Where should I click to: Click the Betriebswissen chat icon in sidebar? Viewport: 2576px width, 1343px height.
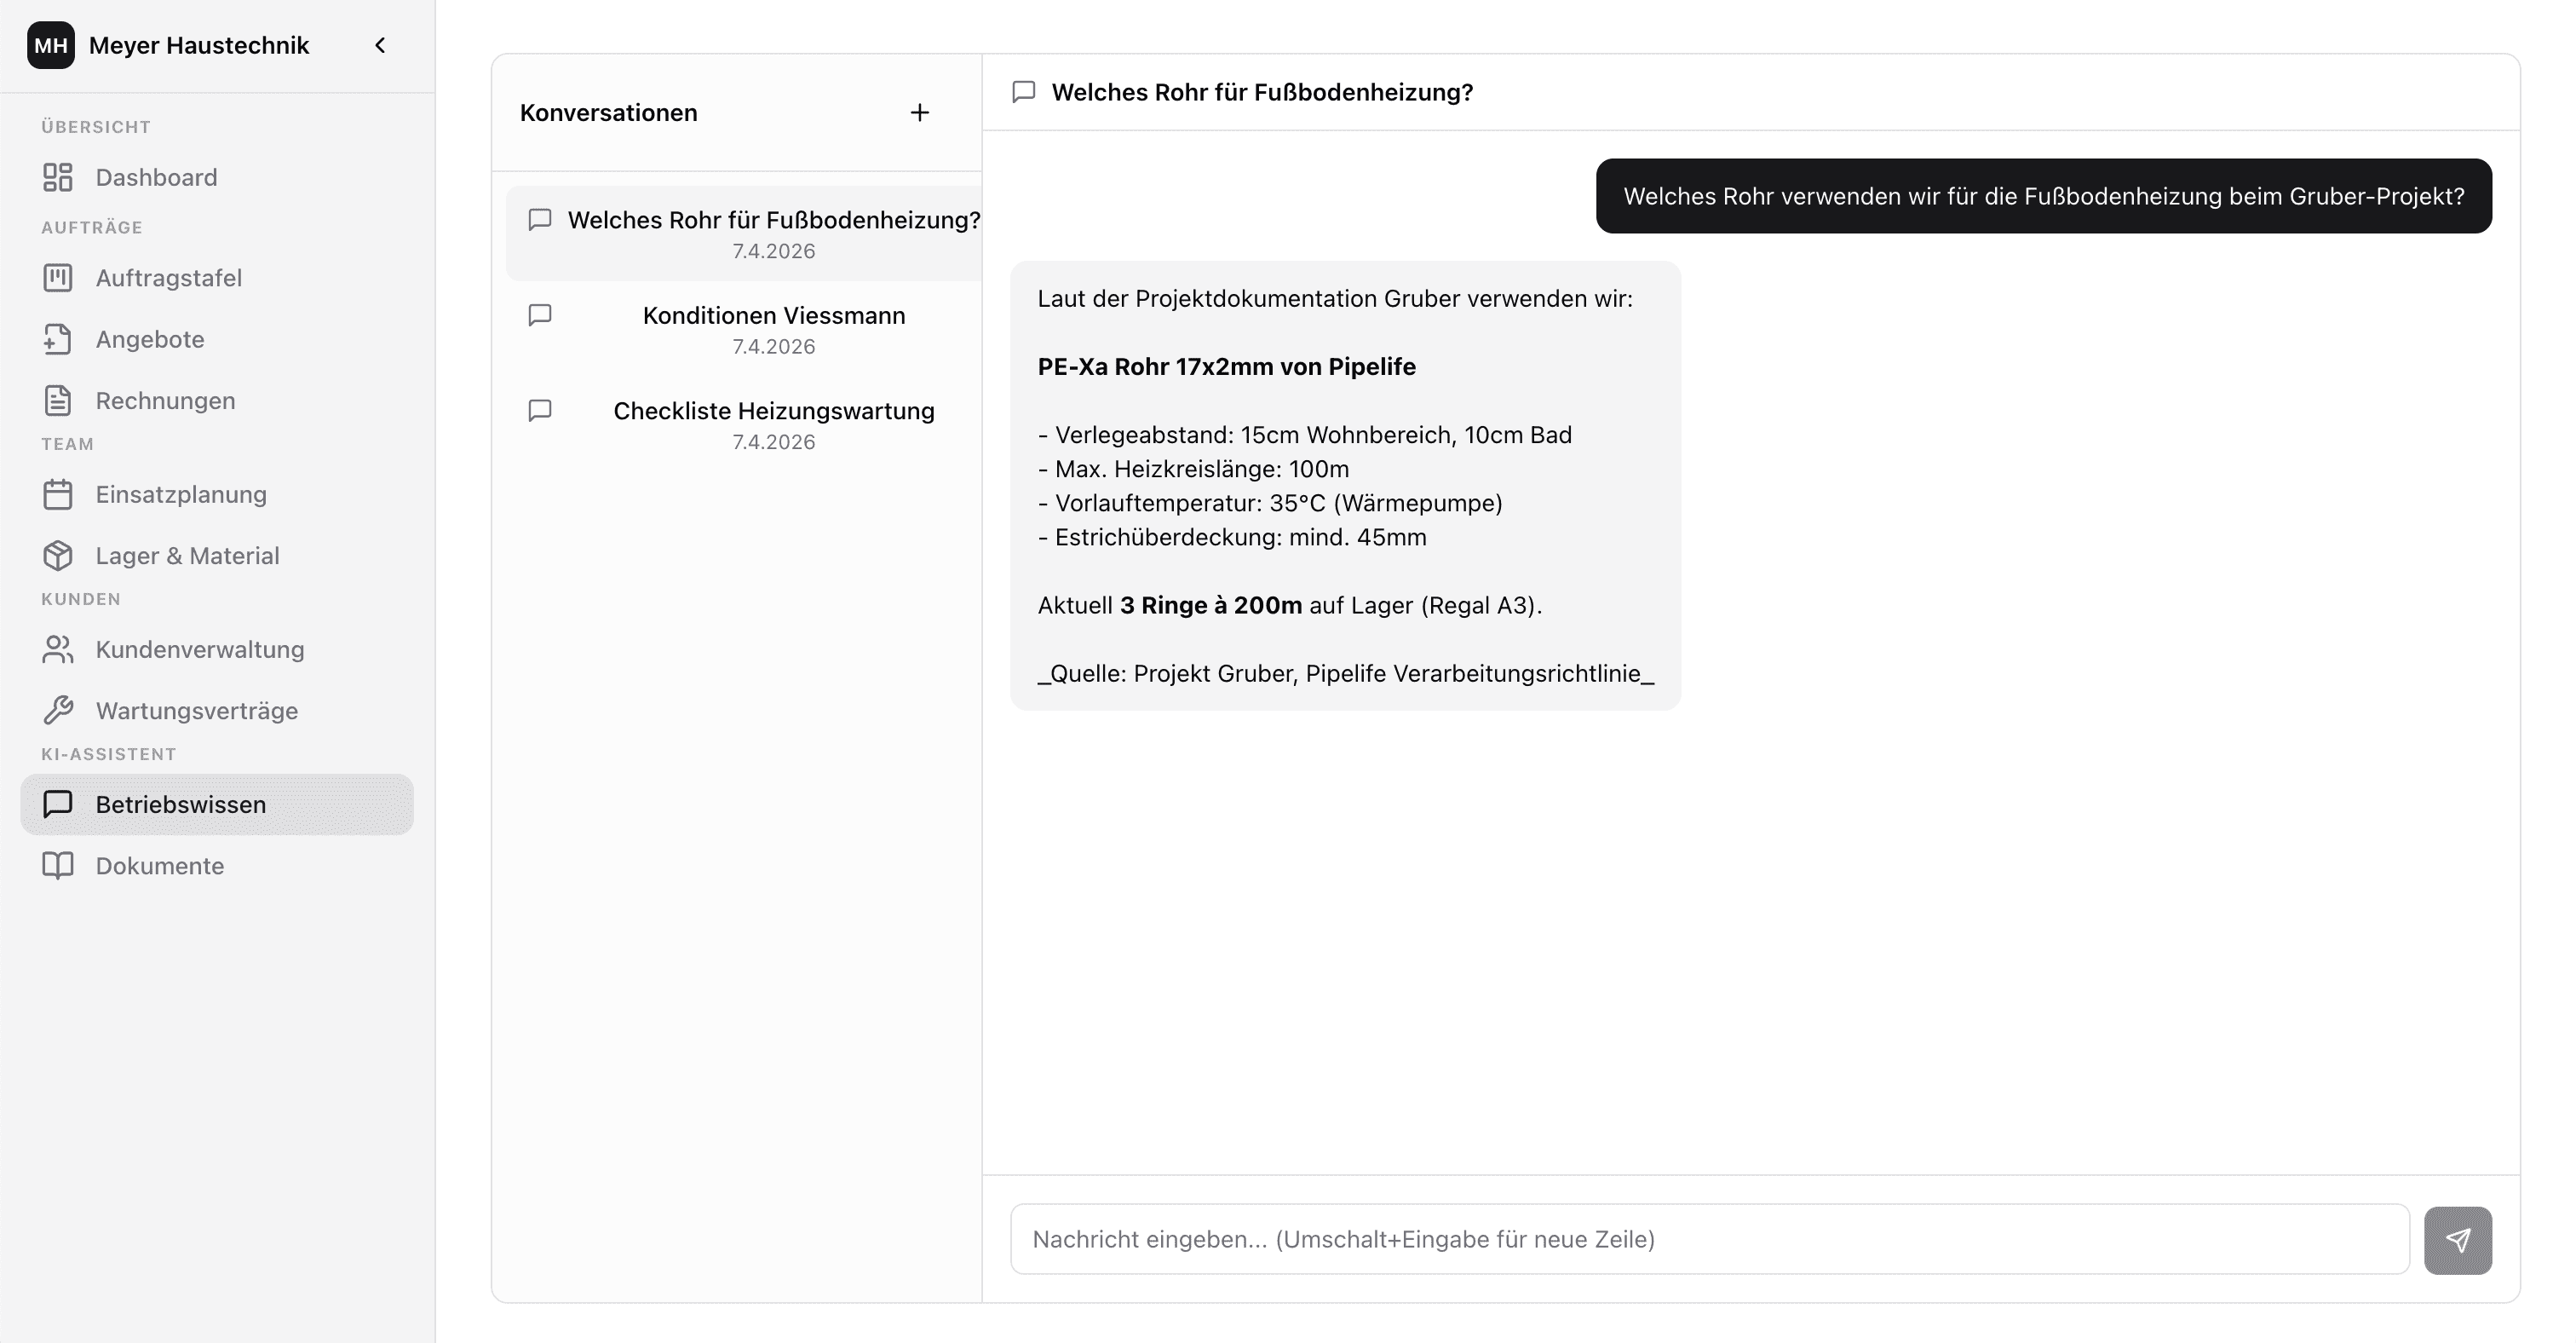(58, 804)
